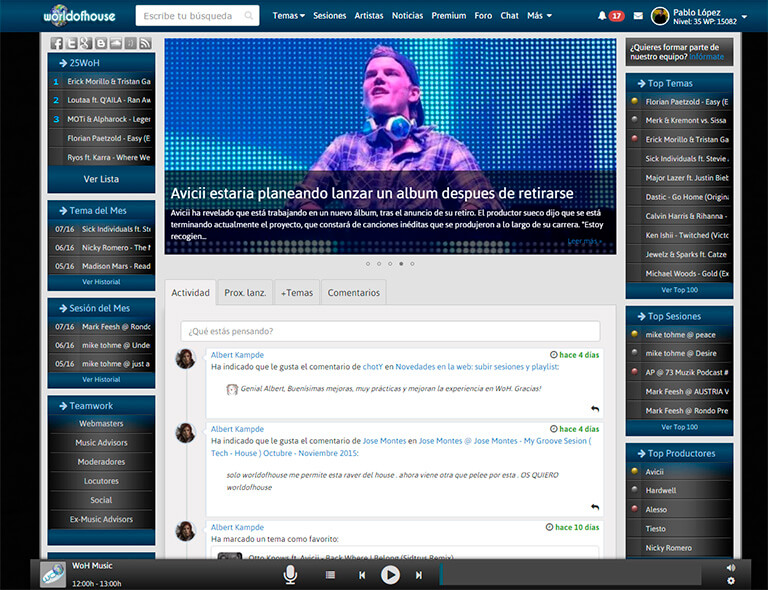Click Ver Top 100 under Top Sesiones

(x=679, y=427)
